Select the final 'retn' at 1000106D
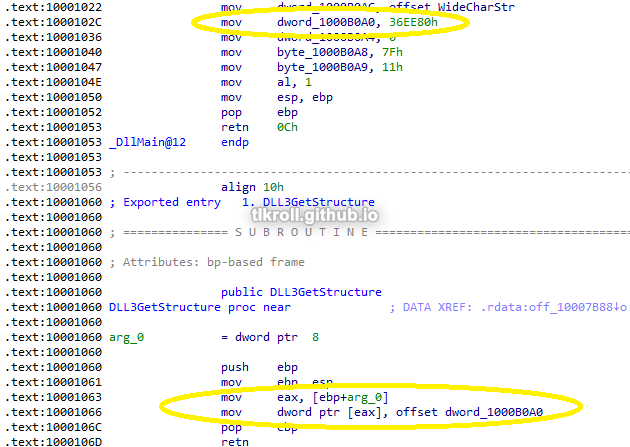 click(235, 442)
